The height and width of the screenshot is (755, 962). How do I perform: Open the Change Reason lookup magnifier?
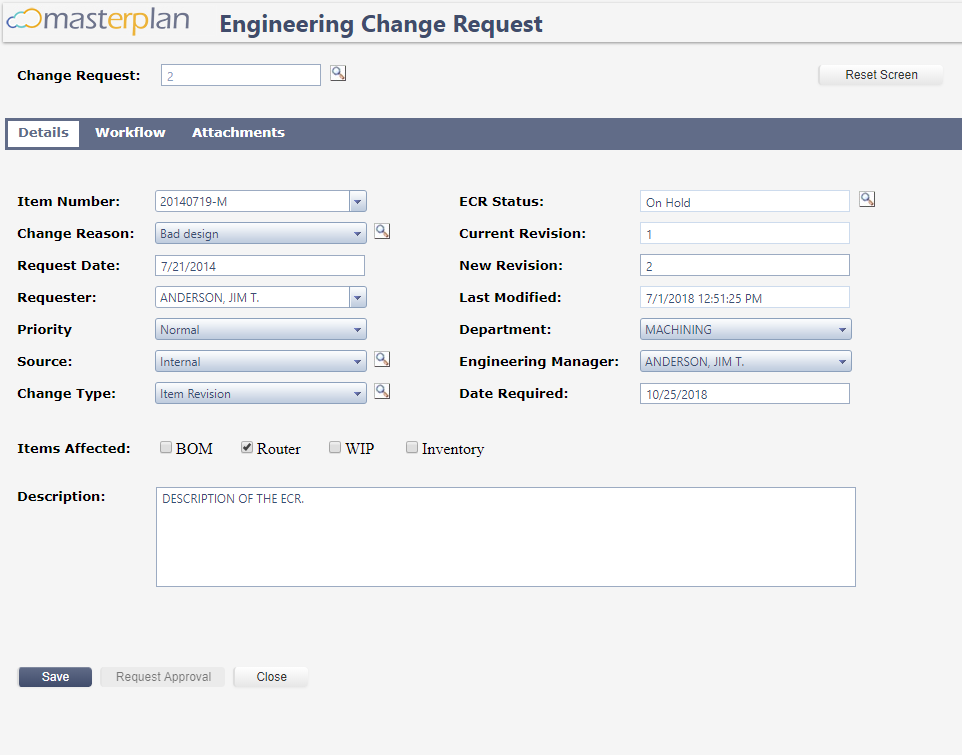(x=382, y=231)
